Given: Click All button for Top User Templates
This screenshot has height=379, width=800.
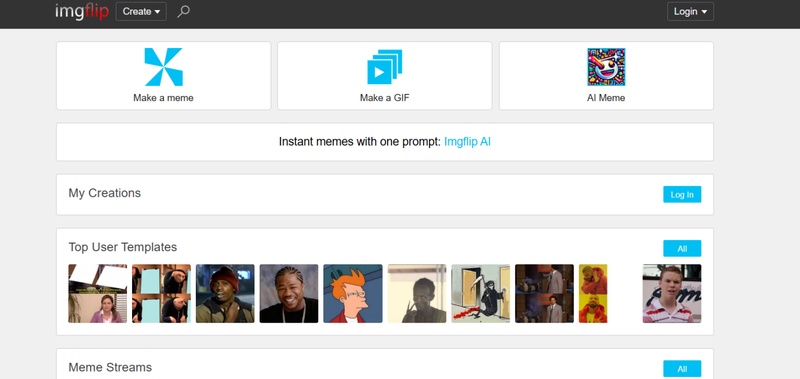Looking at the screenshot, I should point(682,248).
